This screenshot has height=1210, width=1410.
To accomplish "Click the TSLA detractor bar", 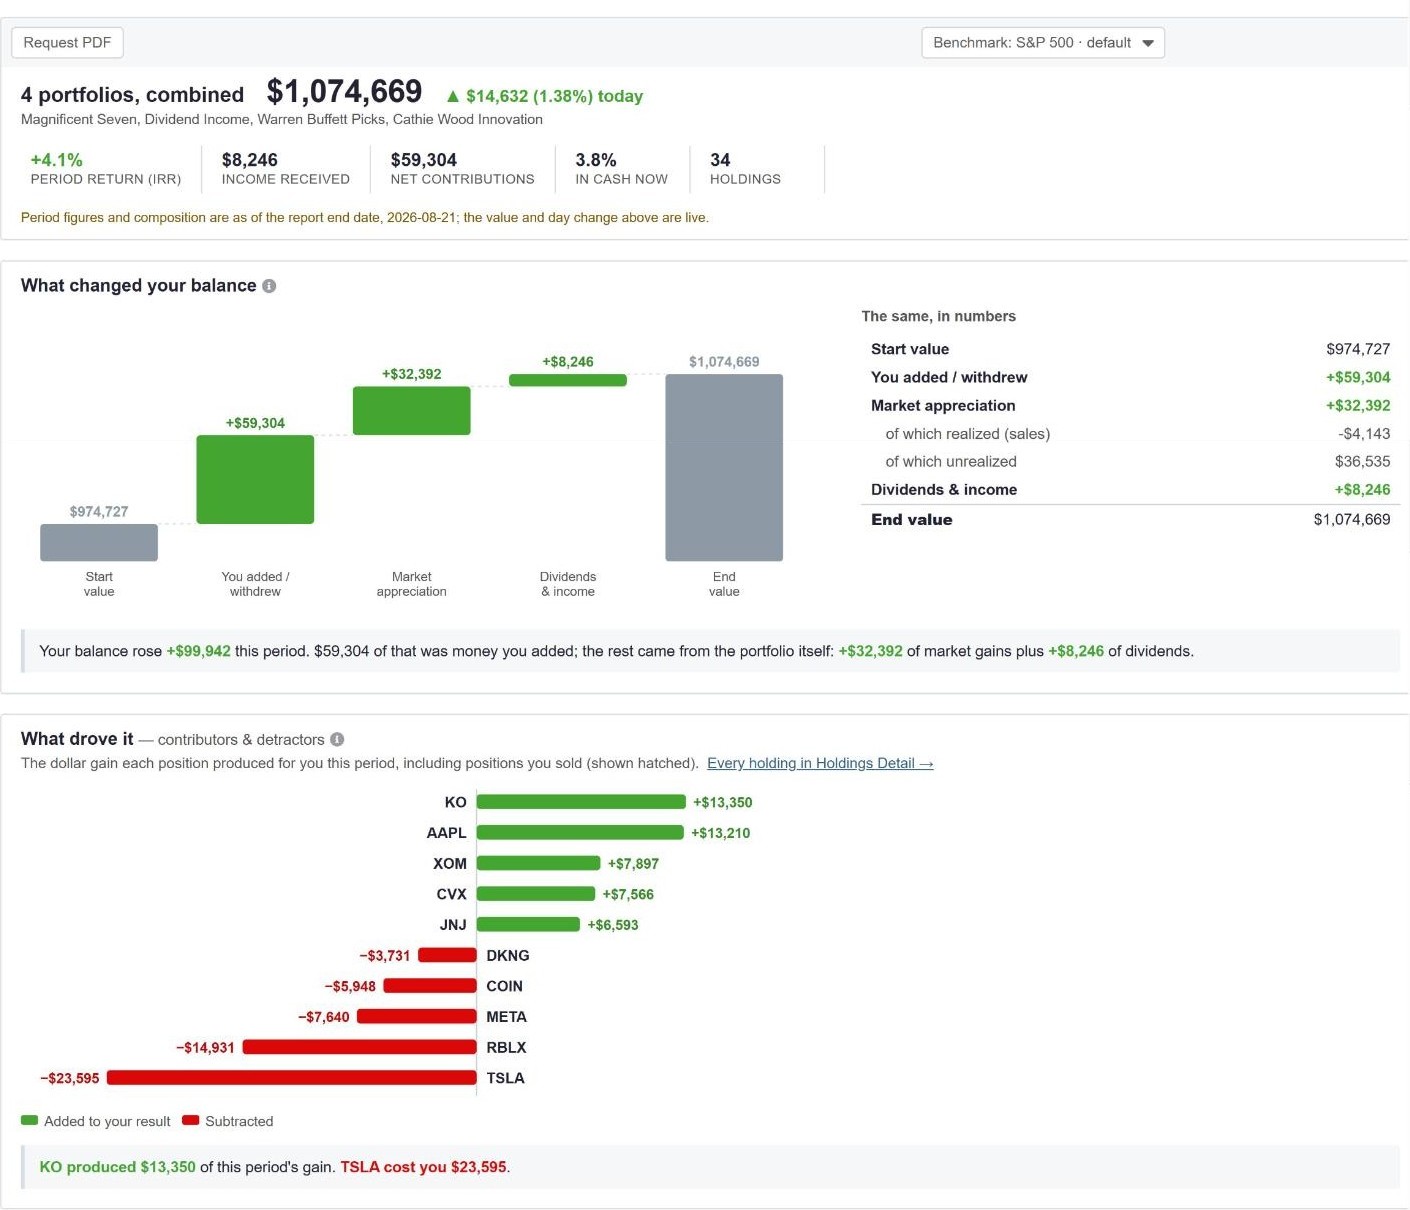I will pyautogui.click(x=291, y=1077).
